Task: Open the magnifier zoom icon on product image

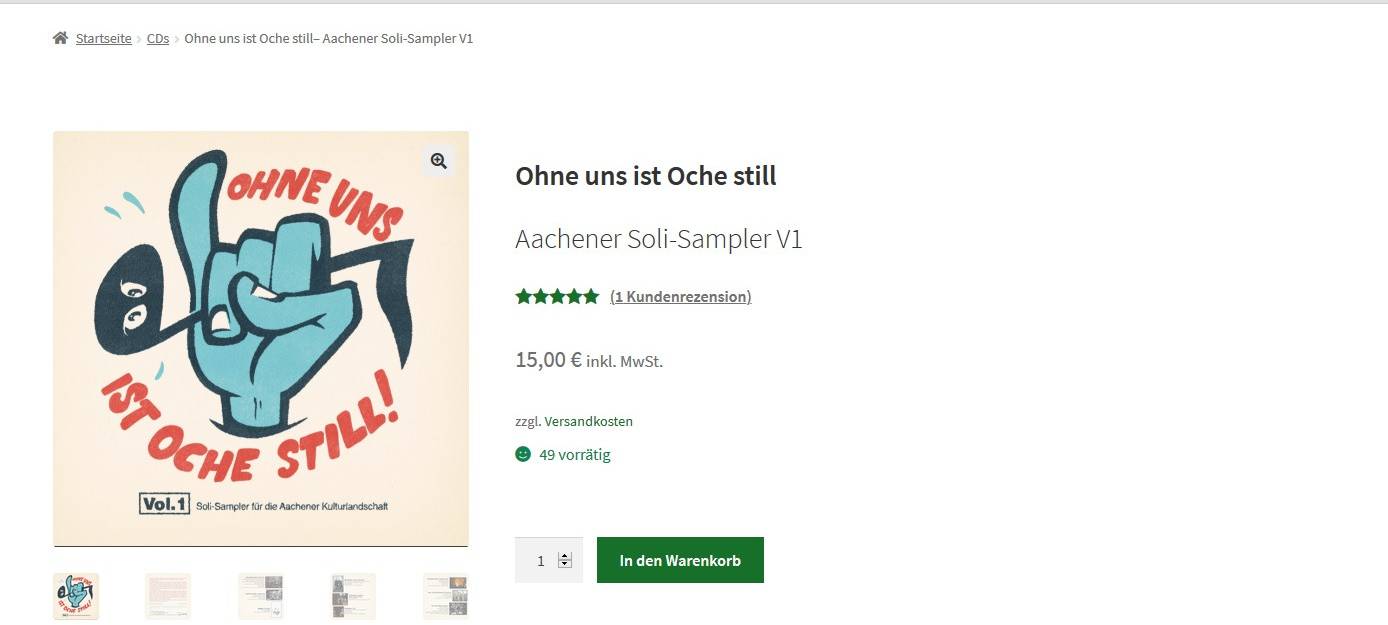Action: click(438, 160)
